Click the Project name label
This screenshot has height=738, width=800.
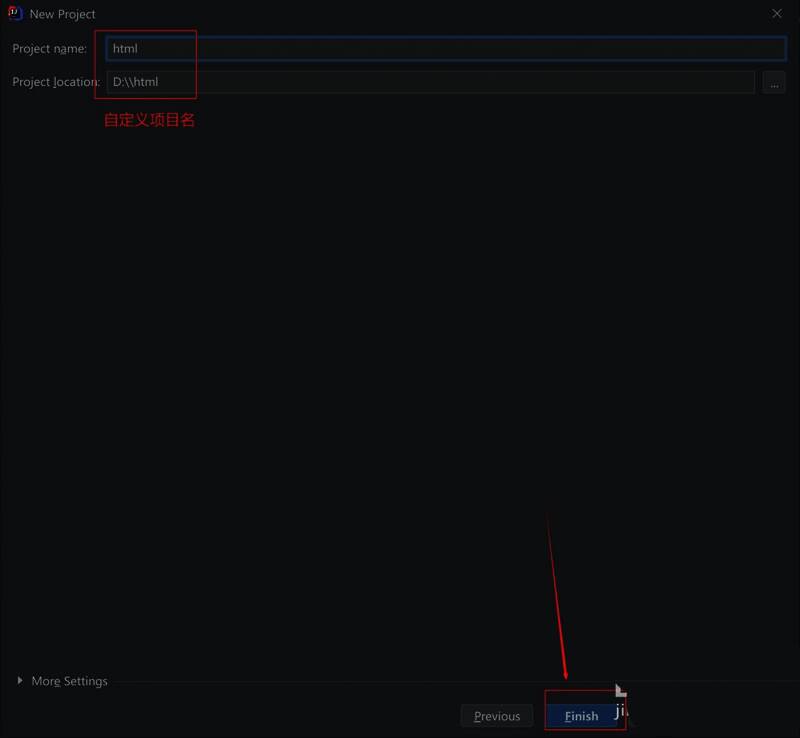pos(49,48)
